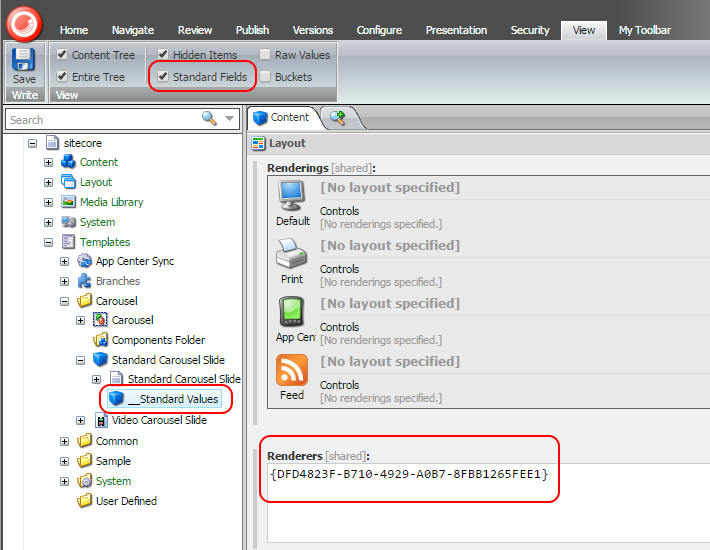Open the Navigate ribbon tab
The width and height of the screenshot is (710, 550).
(x=133, y=30)
